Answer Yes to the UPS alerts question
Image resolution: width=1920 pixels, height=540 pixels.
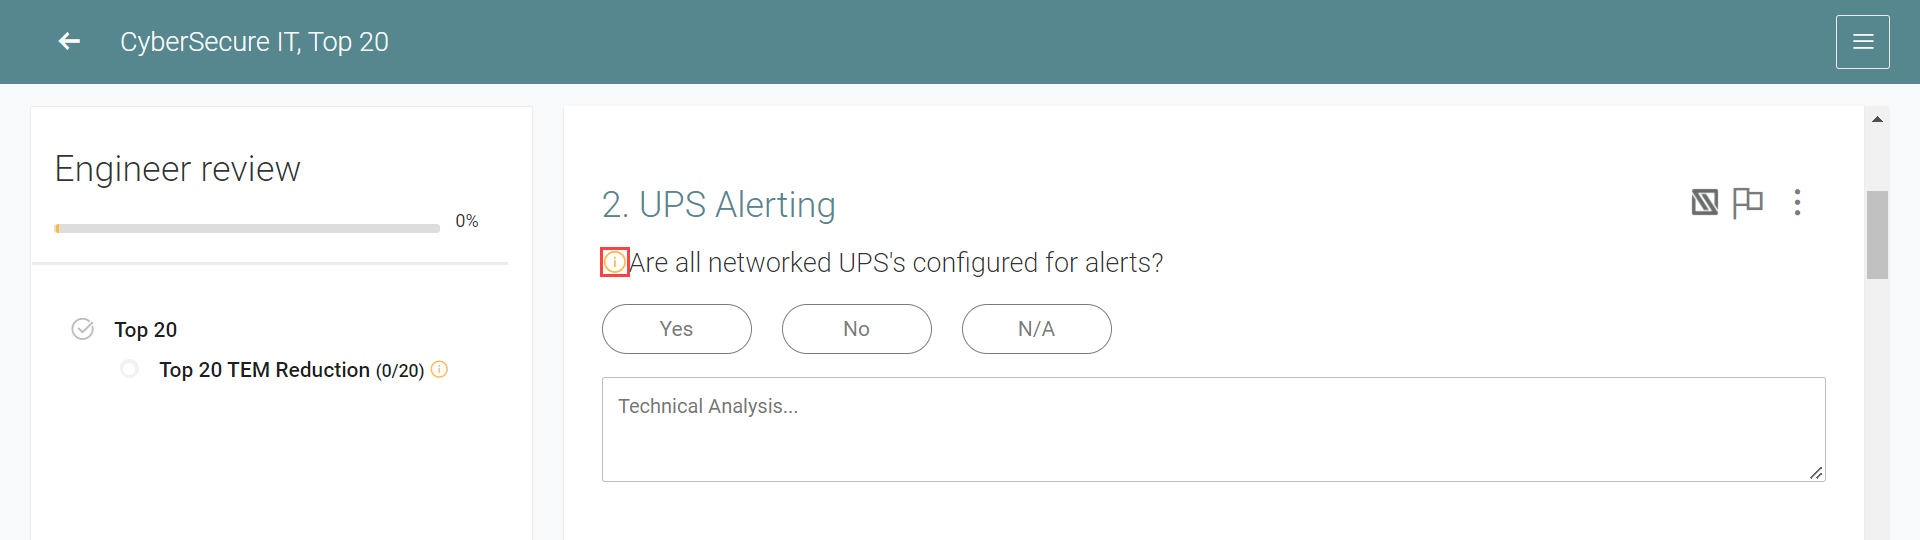676,329
